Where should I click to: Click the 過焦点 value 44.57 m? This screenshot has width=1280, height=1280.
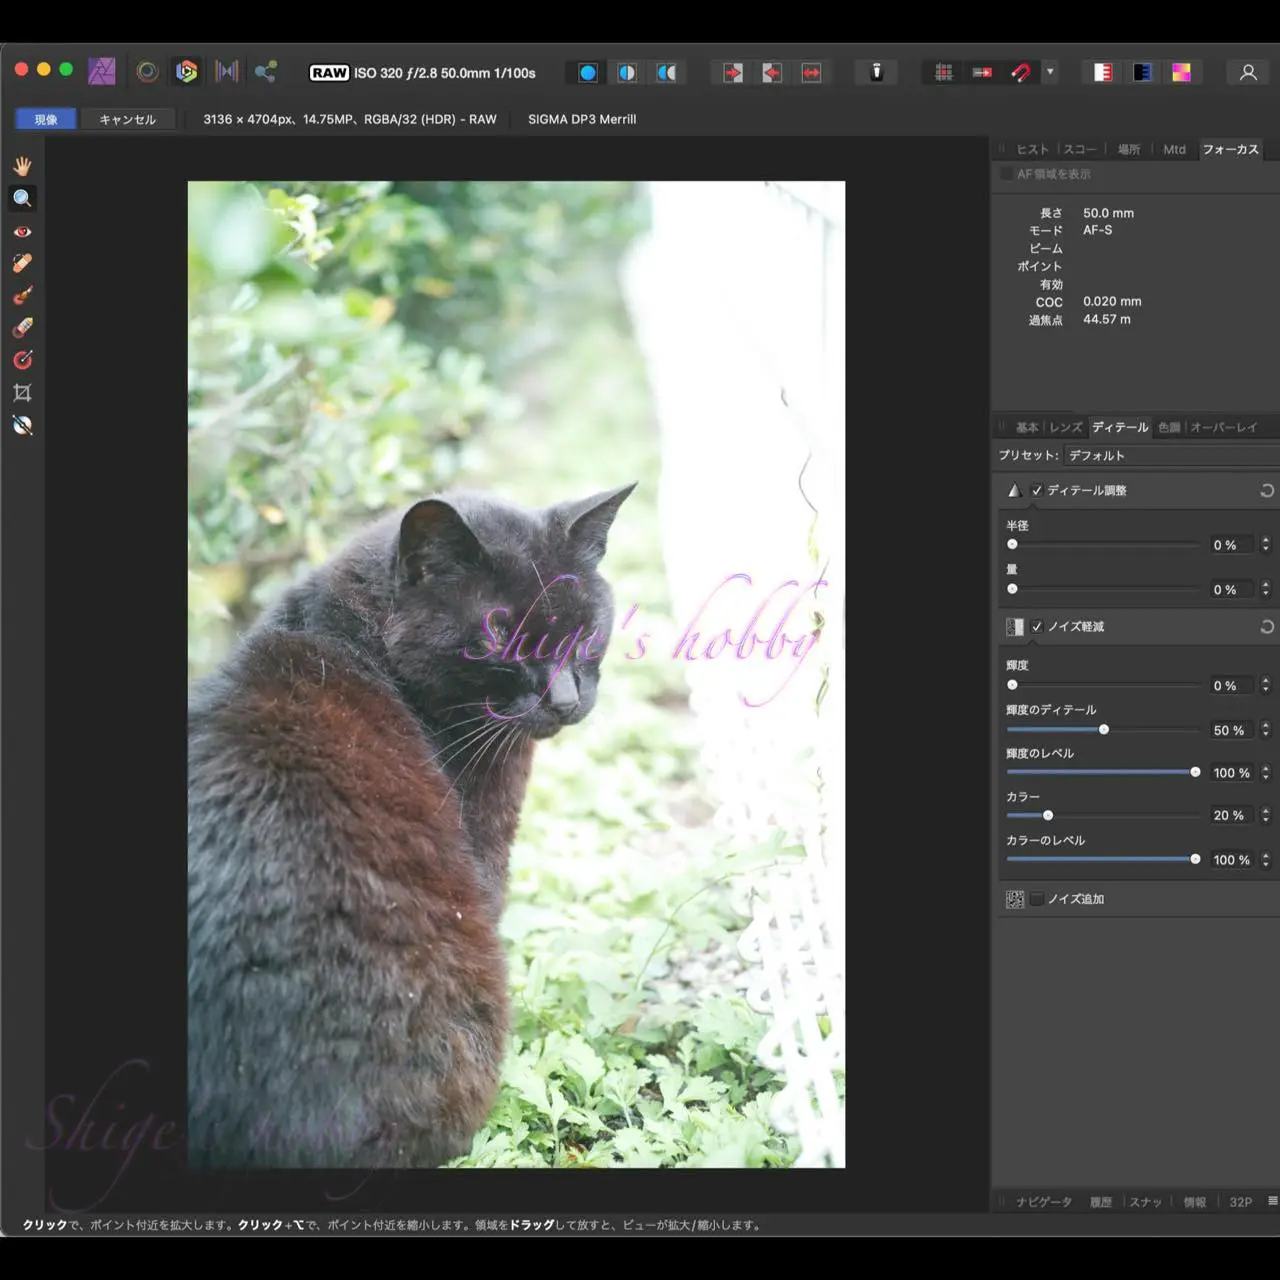point(1107,319)
